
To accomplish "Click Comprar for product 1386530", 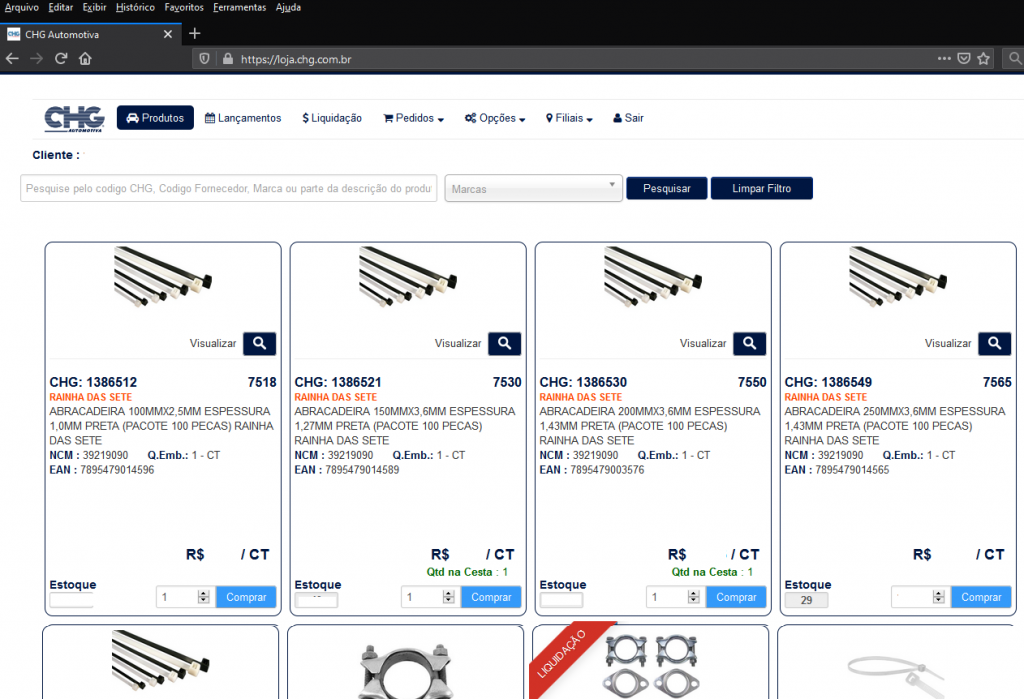I will pos(736,597).
